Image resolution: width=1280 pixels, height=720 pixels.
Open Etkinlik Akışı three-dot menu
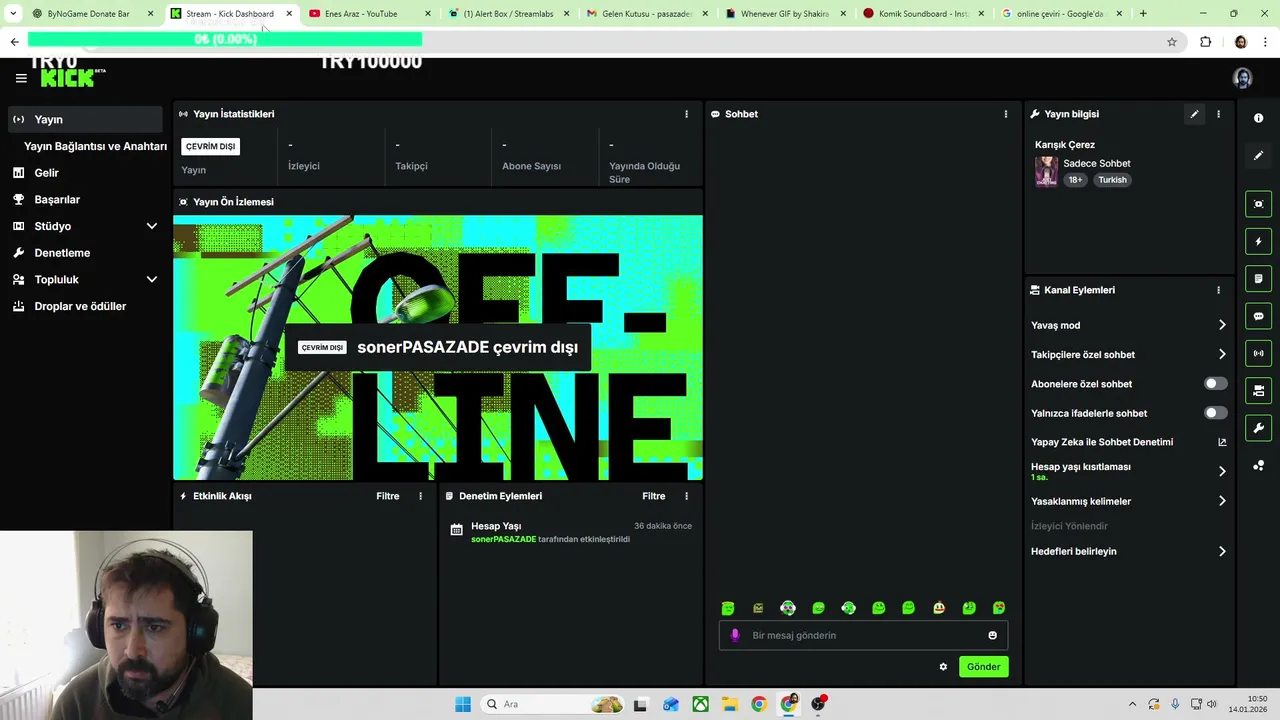click(420, 496)
